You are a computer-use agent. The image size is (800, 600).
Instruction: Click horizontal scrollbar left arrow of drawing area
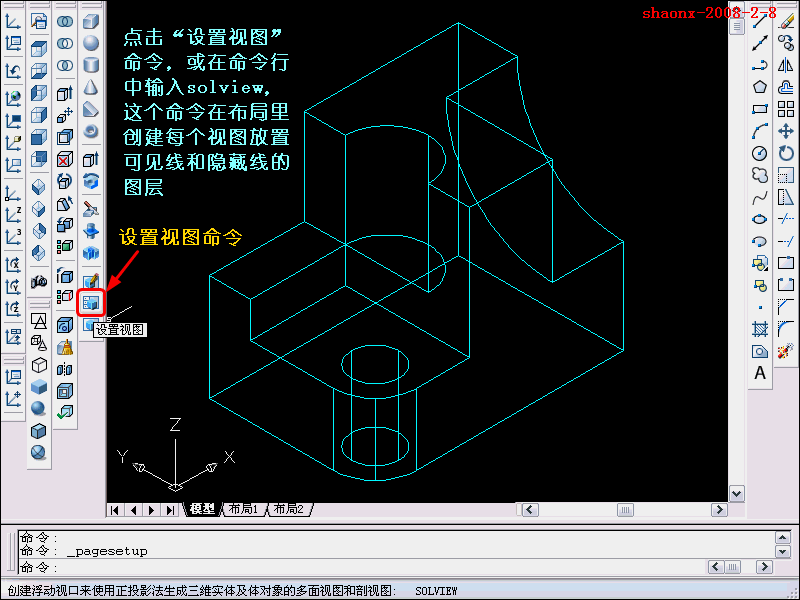(530, 510)
